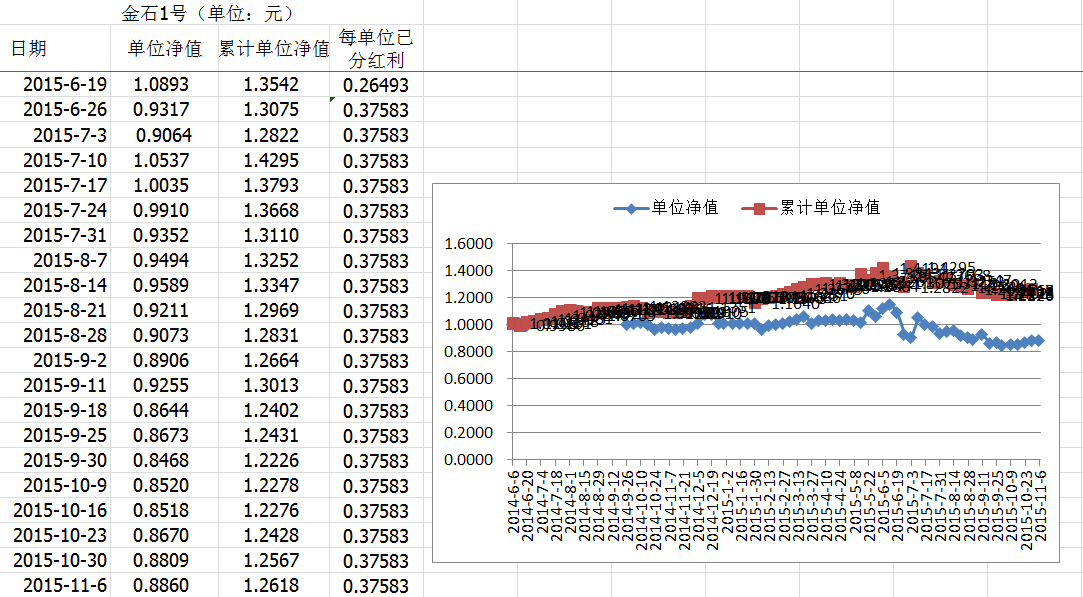Click the 1.6000 label on chart vertical axis
This screenshot has height=597, width=1083.
tap(468, 243)
